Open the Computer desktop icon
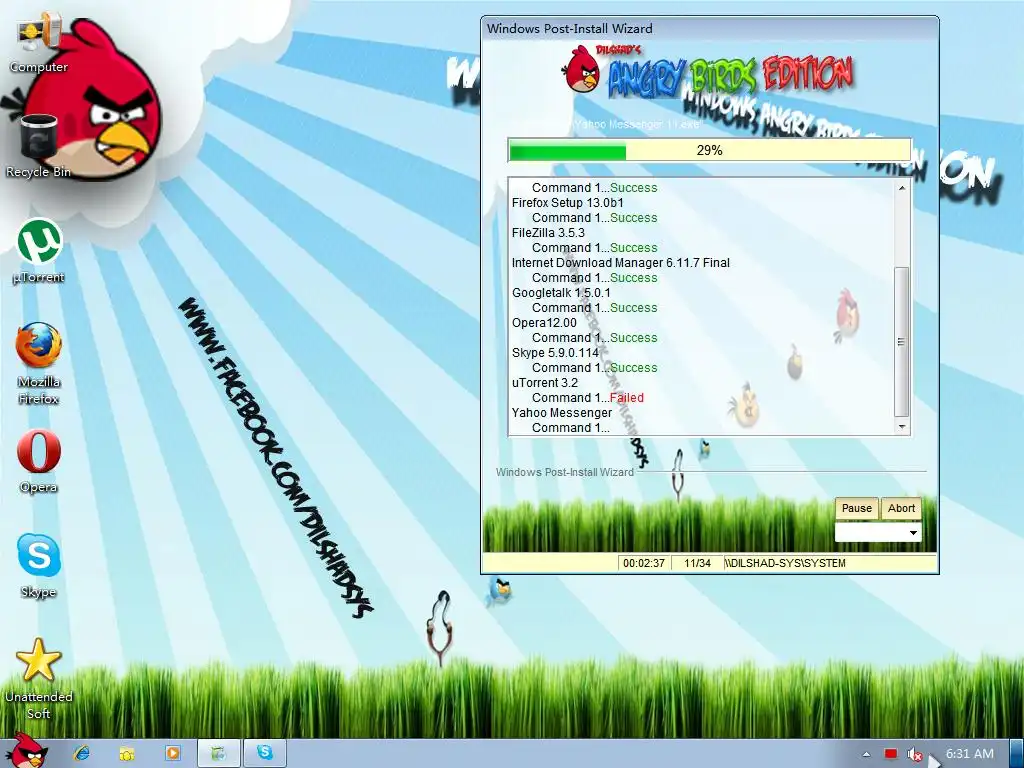This screenshot has width=1024, height=768. click(x=39, y=43)
